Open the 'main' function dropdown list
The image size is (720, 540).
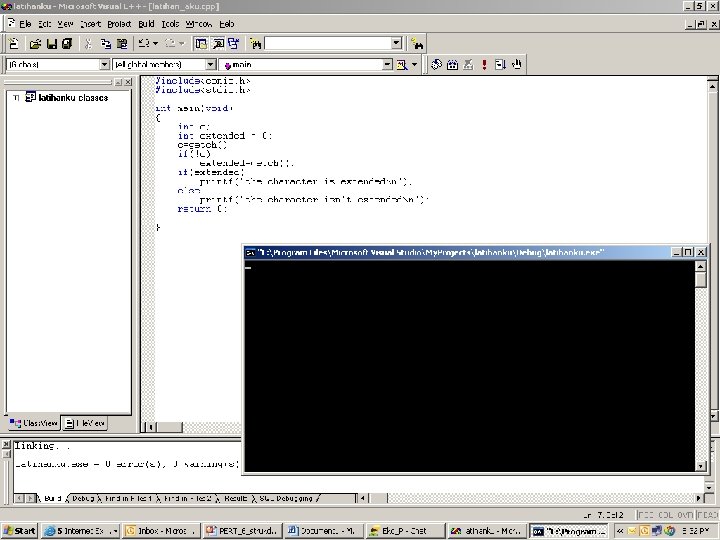pos(387,65)
